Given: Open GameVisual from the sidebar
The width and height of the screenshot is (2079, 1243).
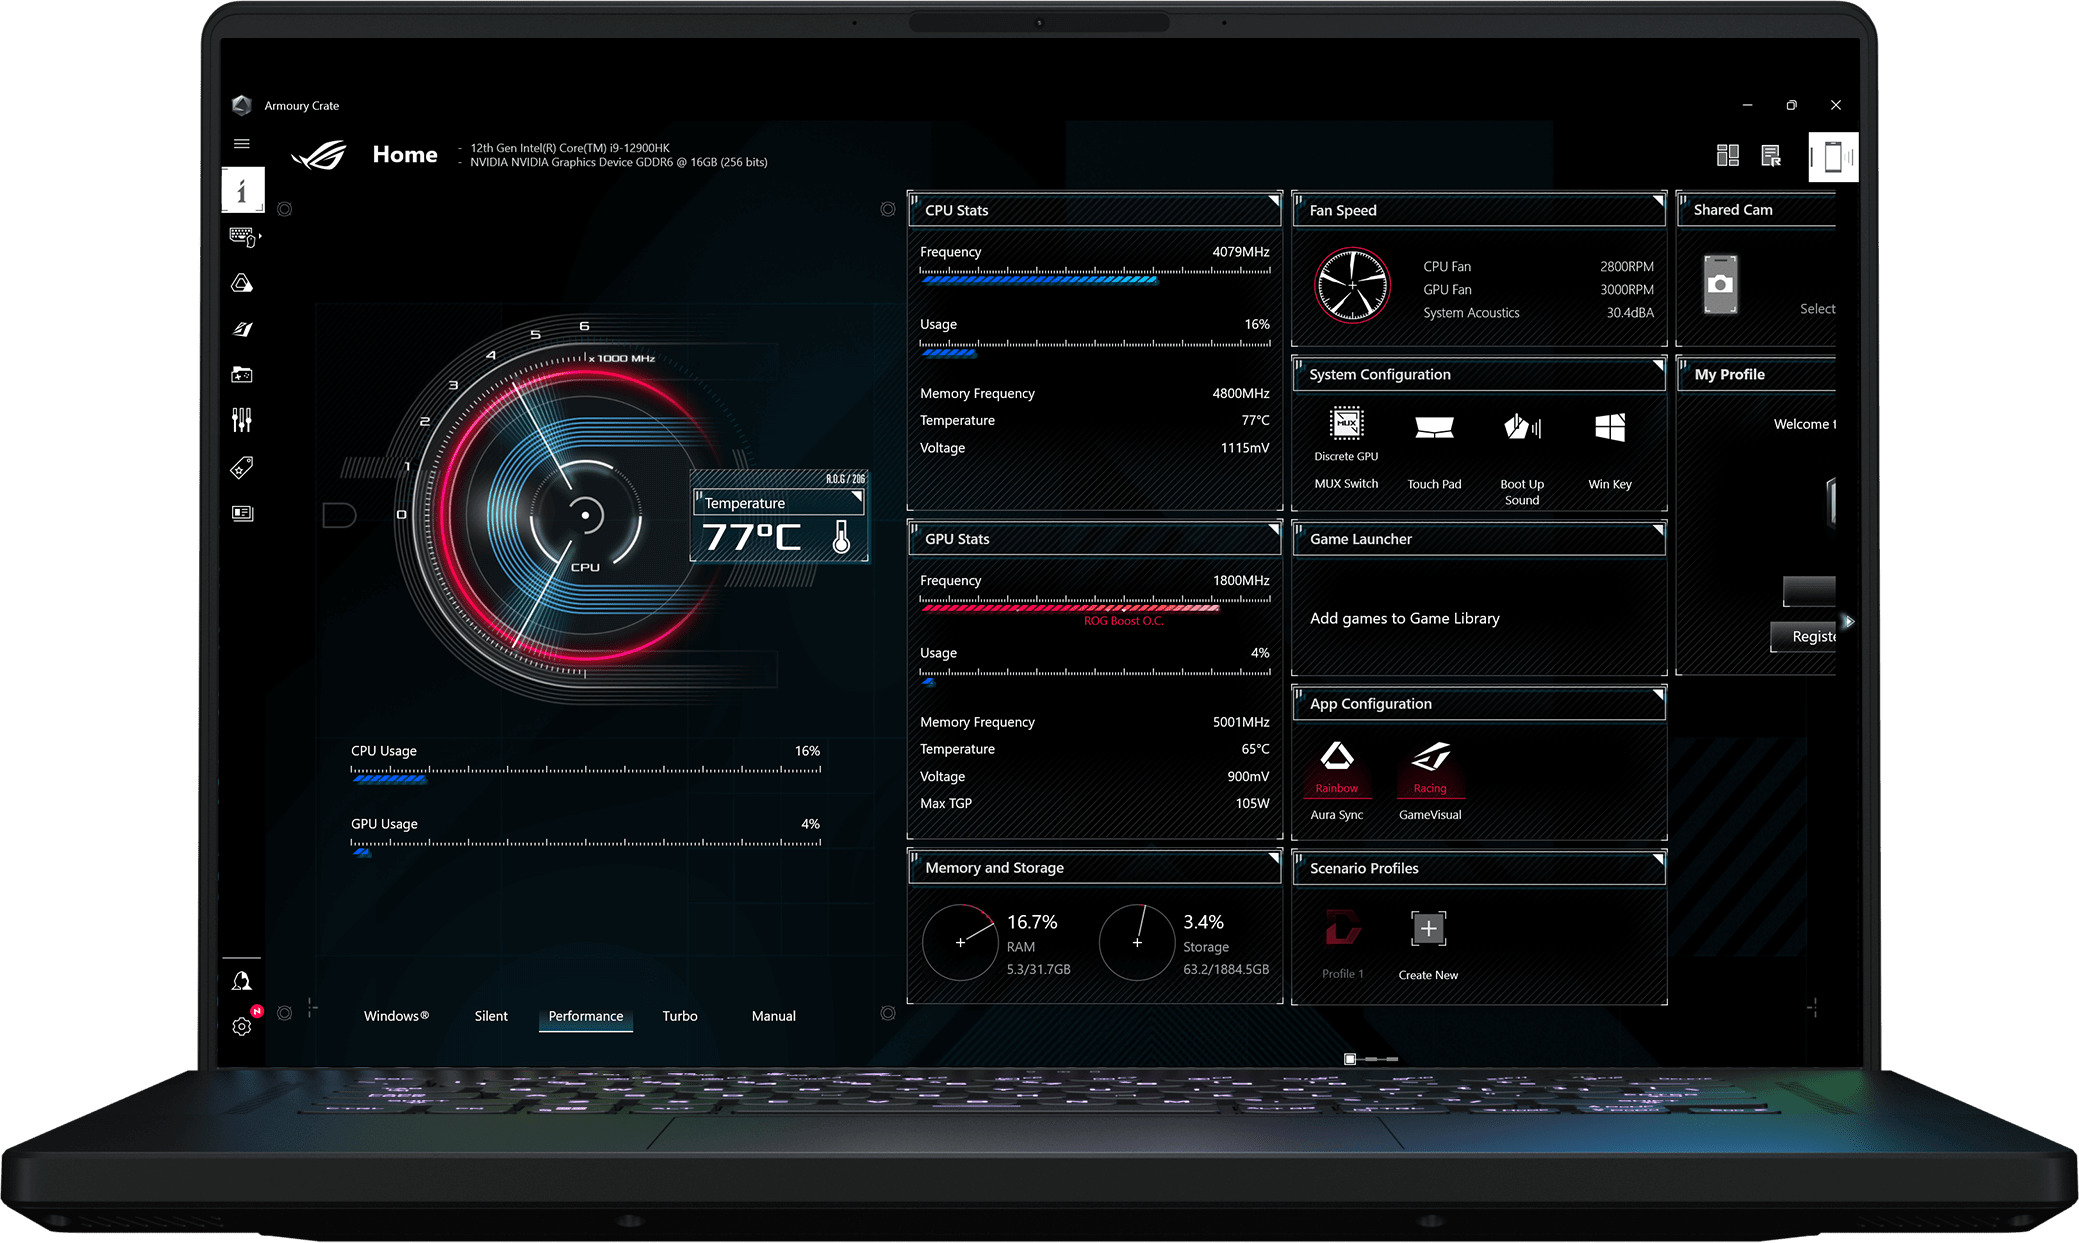Looking at the screenshot, I should [242, 329].
